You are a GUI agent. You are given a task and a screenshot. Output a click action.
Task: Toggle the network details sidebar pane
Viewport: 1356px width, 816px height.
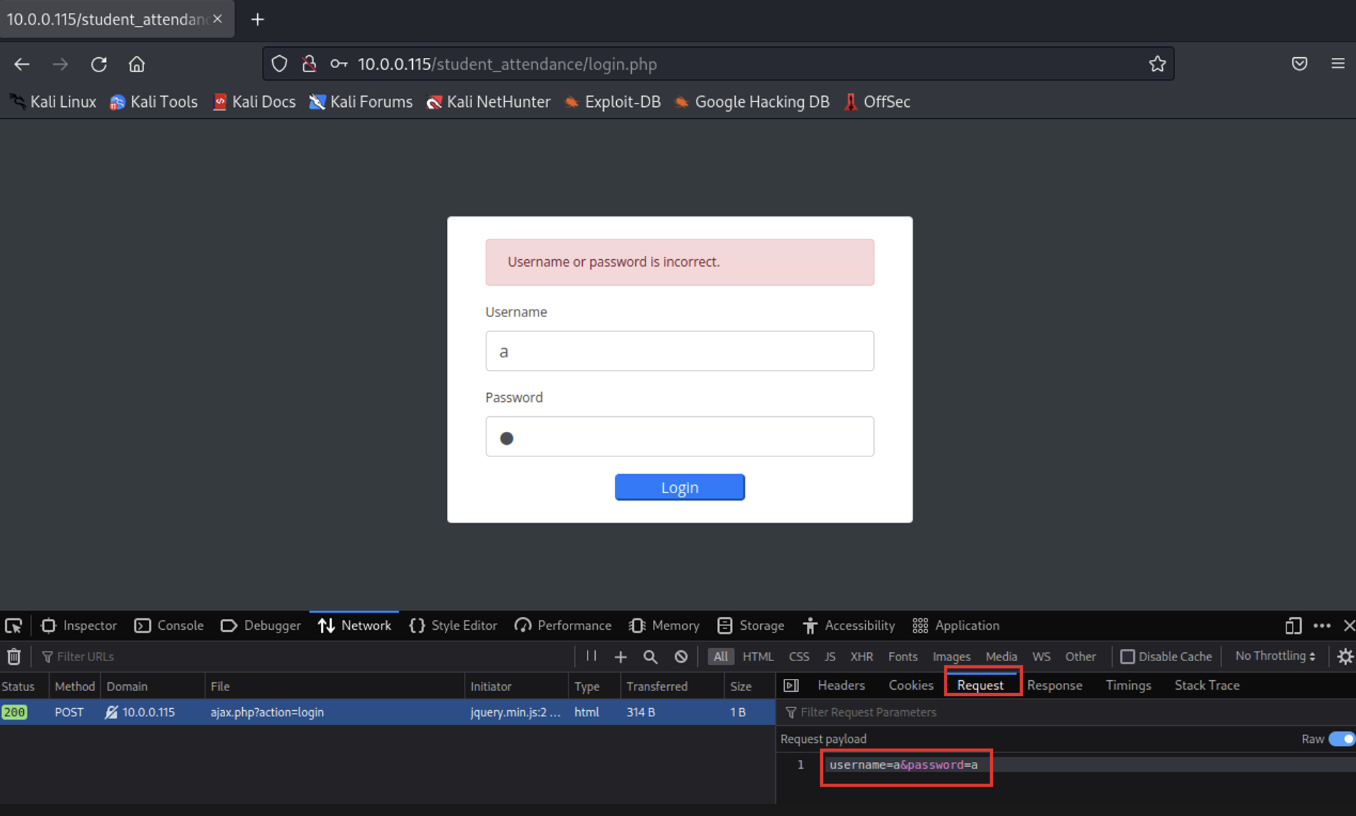click(x=791, y=686)
